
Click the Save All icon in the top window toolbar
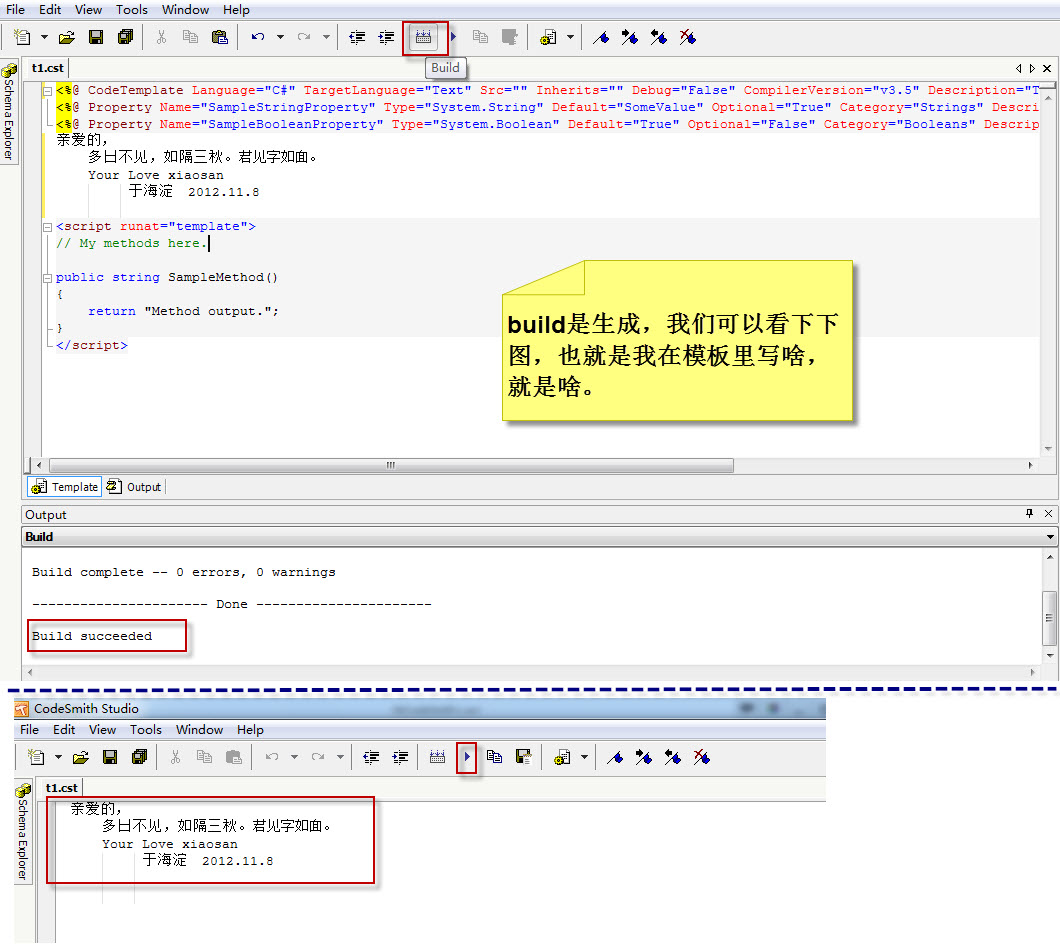point(126,37)
